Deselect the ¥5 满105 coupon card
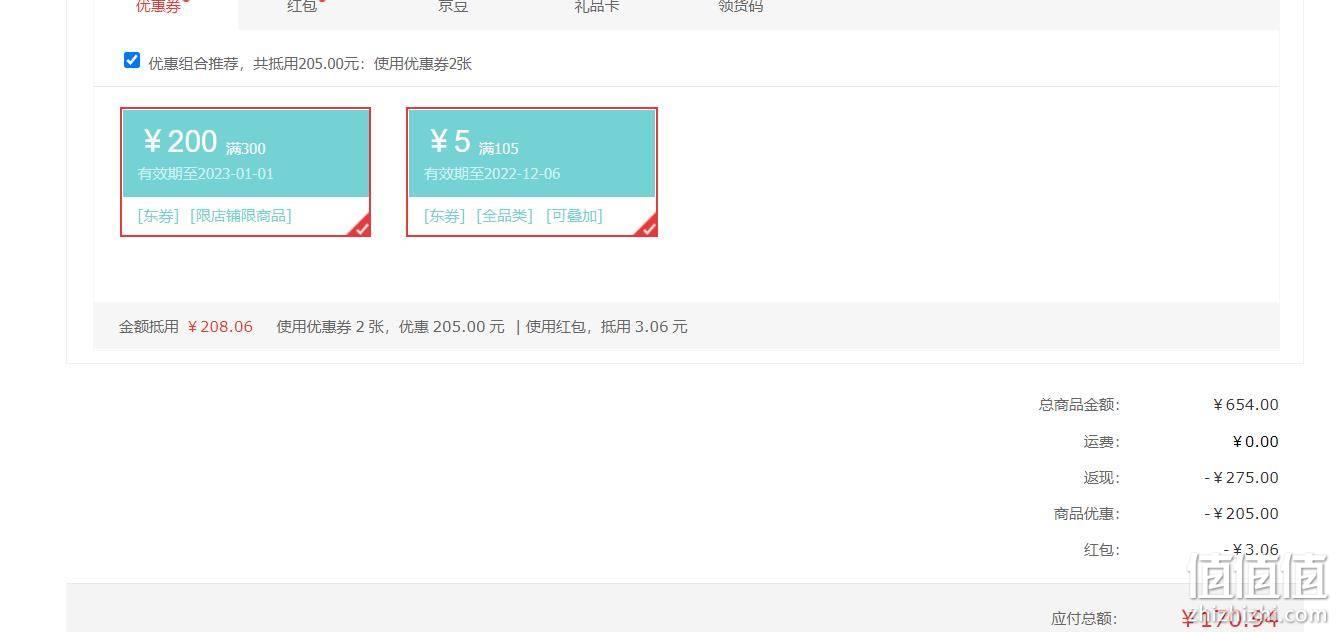 (532, 172)
